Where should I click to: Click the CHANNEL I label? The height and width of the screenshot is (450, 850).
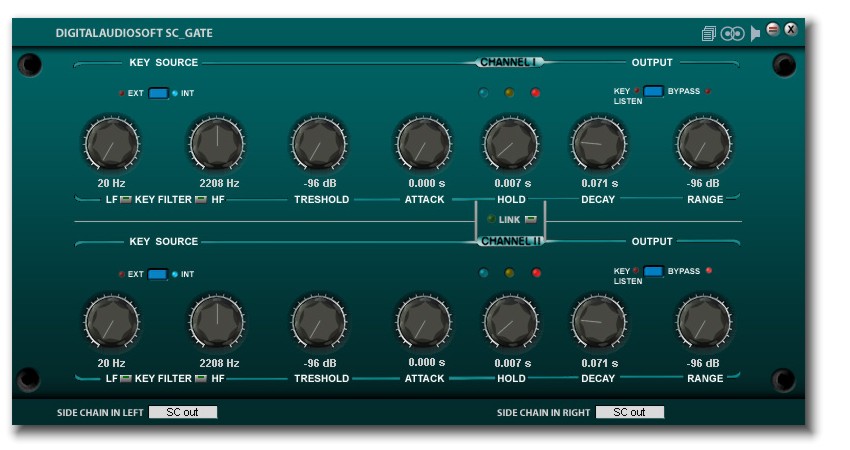(508, 62)
